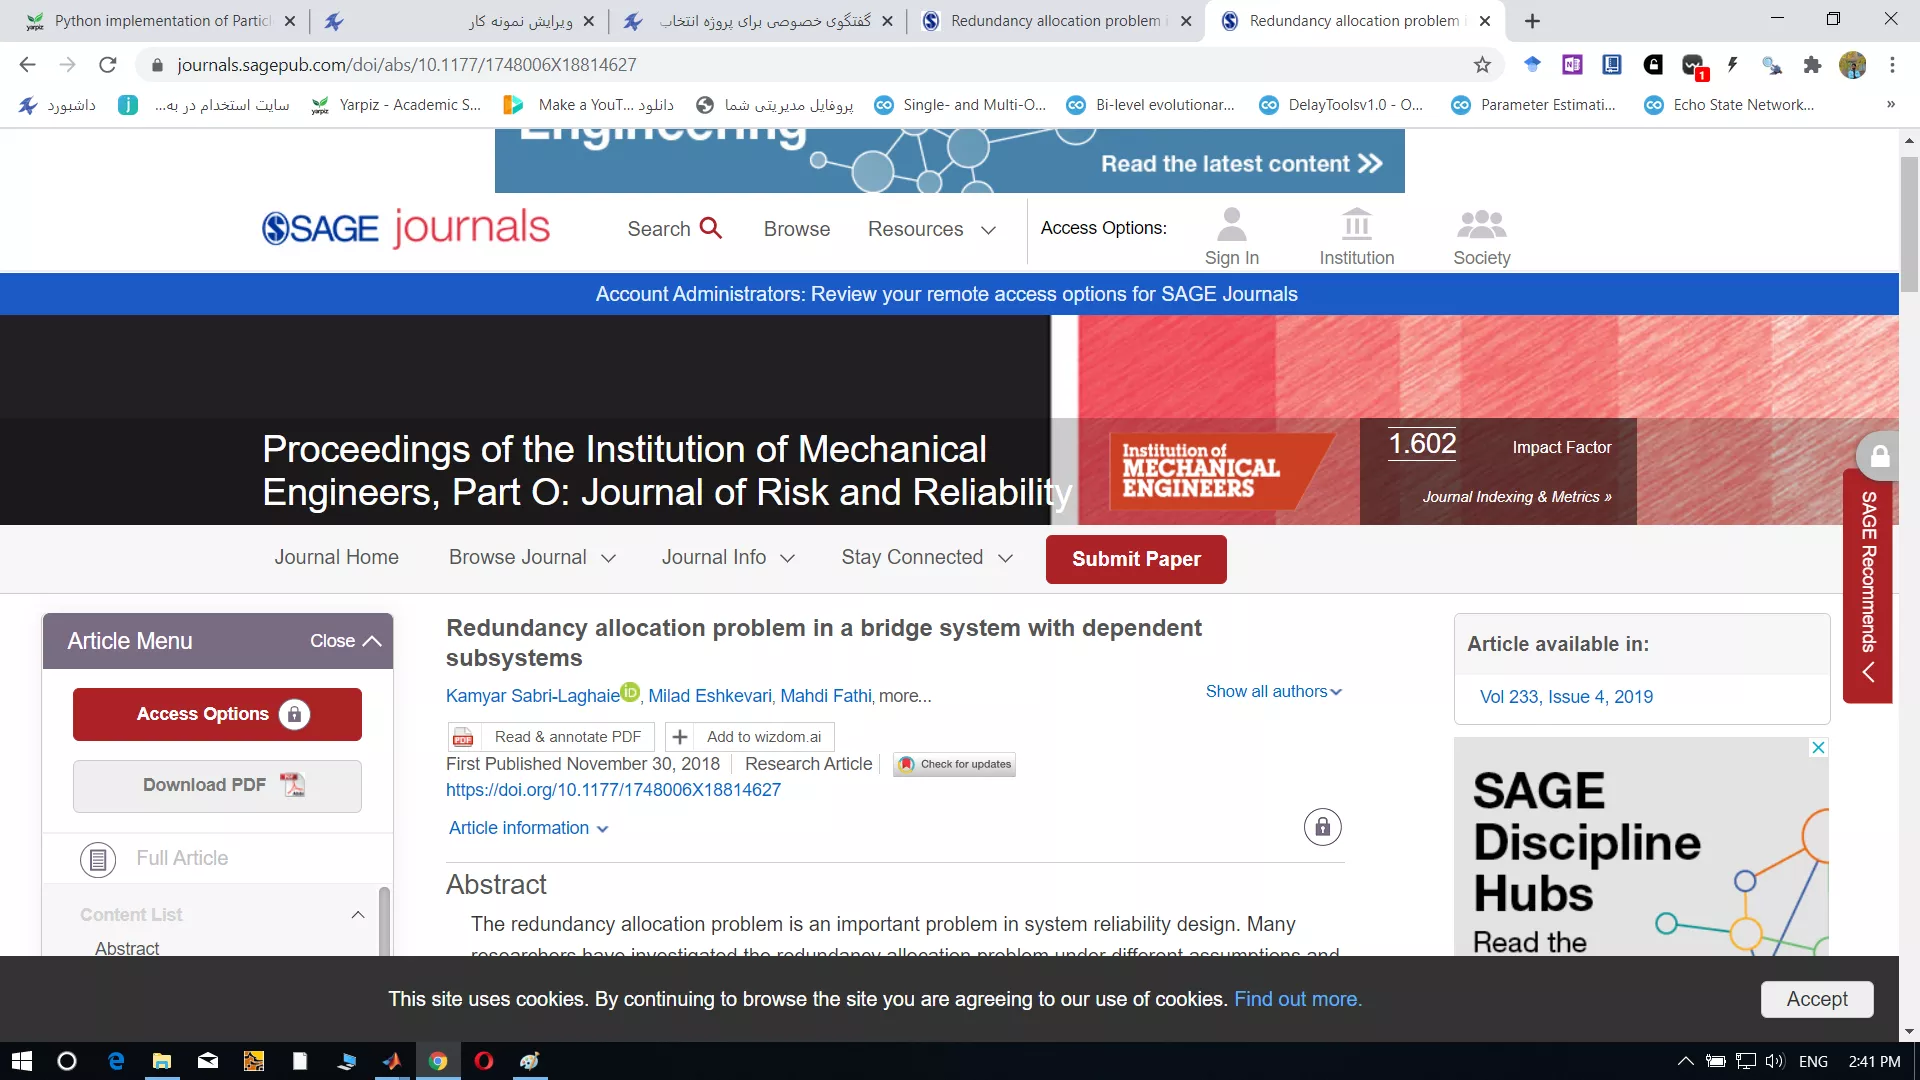The width and height of the screenshot is (1920, 1080).
Task: Open the Find out more cookies link
Action: pos(1298,999)
